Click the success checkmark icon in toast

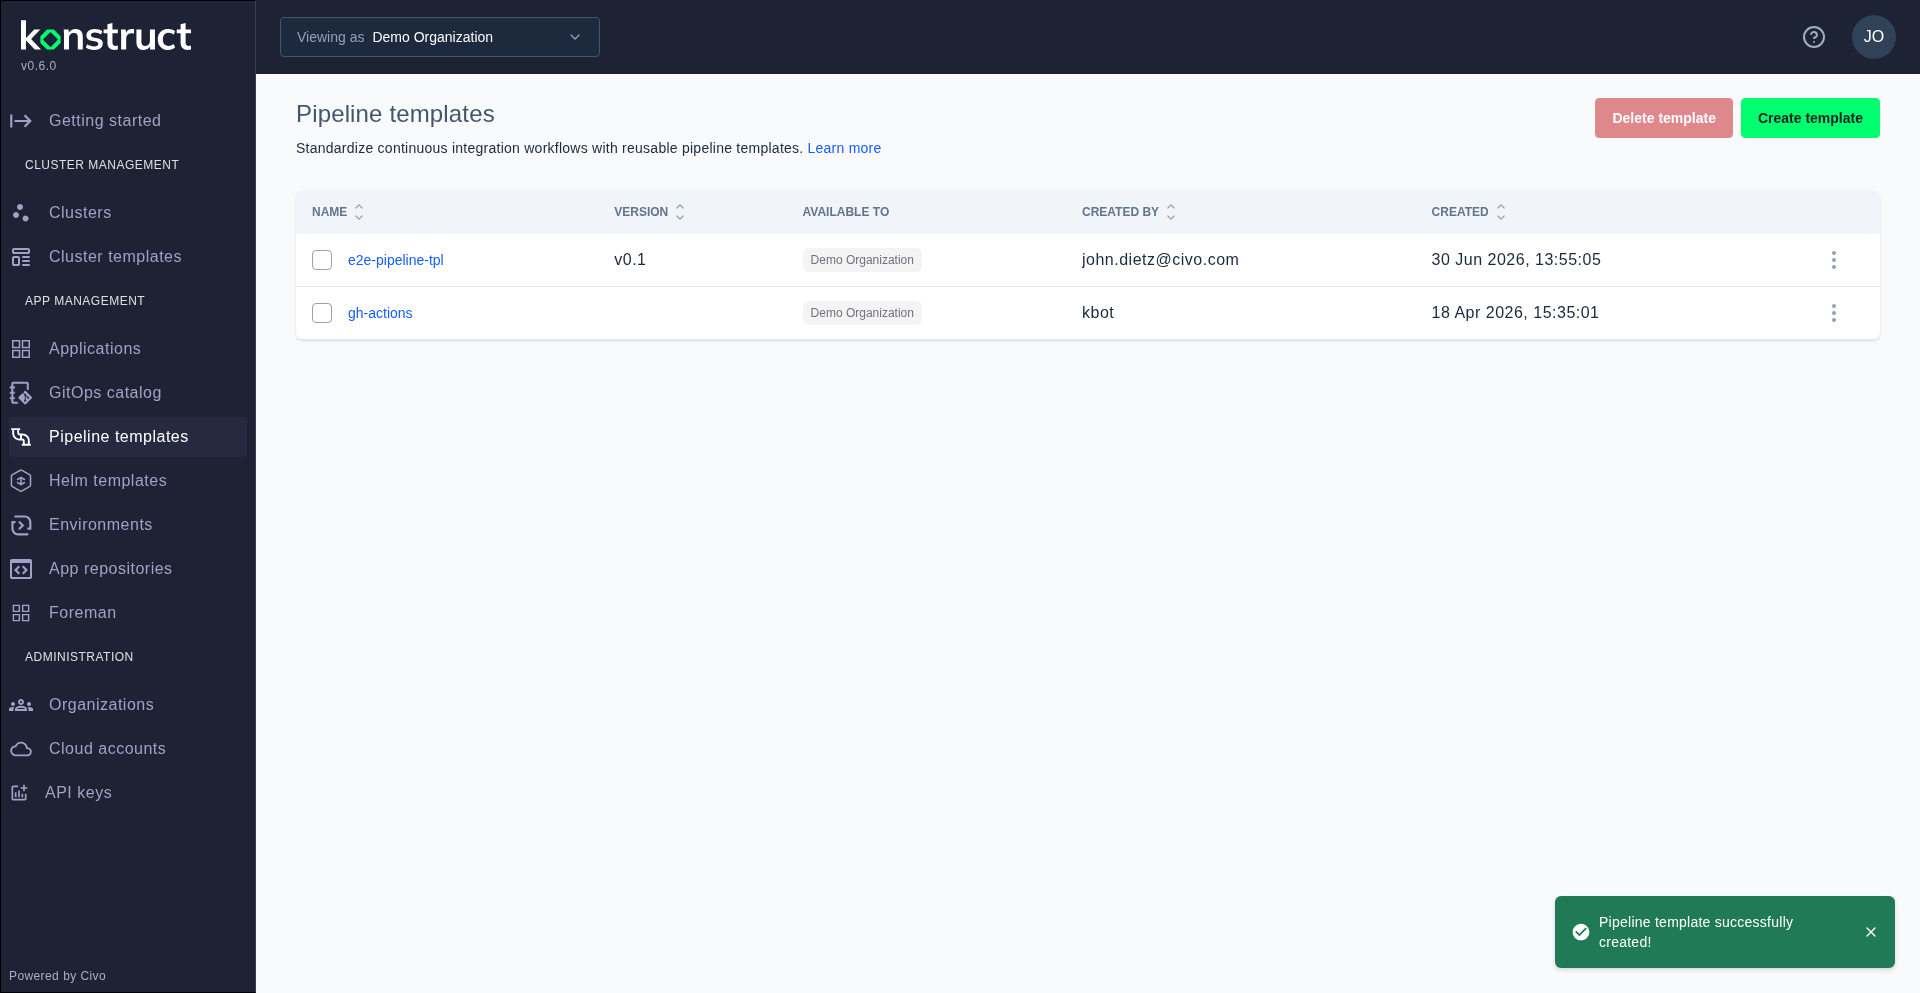coord(1581,932)
